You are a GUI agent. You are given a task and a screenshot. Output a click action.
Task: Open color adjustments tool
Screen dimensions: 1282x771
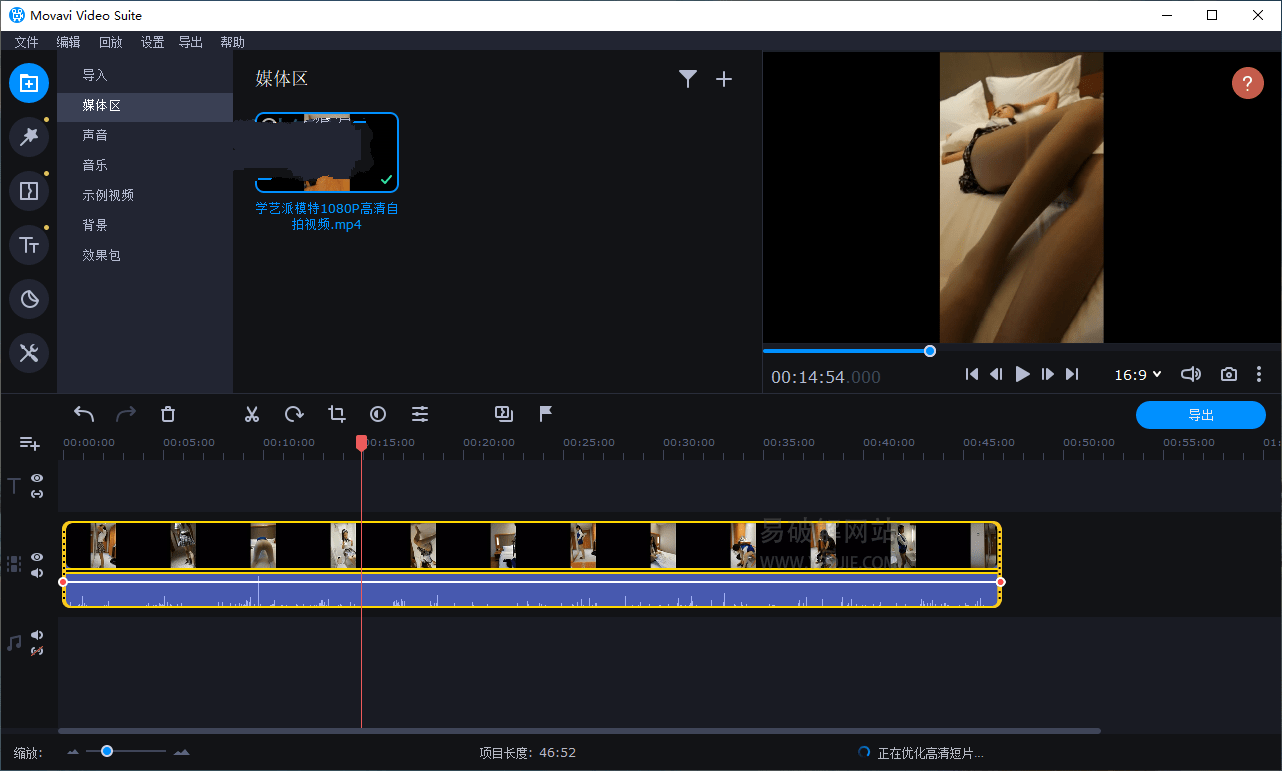[x=378, y=414]
